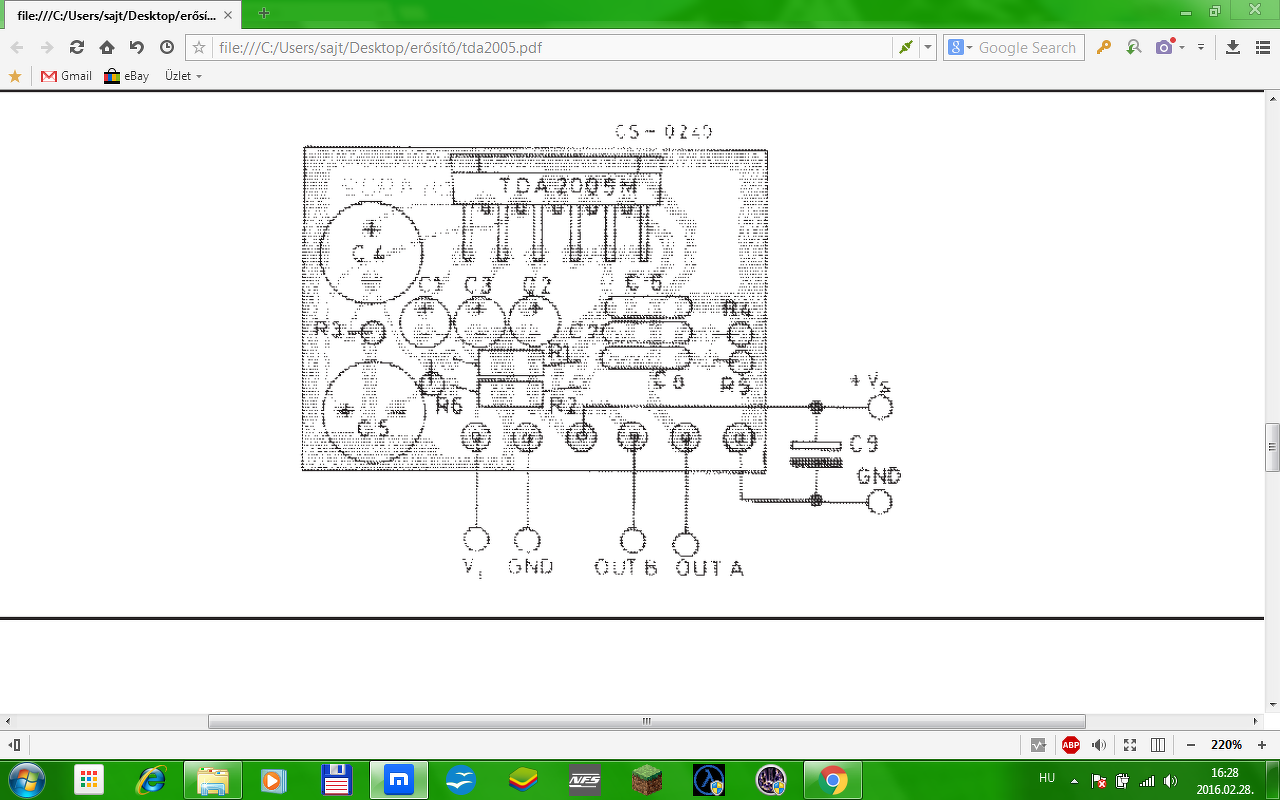Take a screenshot with the camera icon

pyautogui.click(x=1164, y=47)
